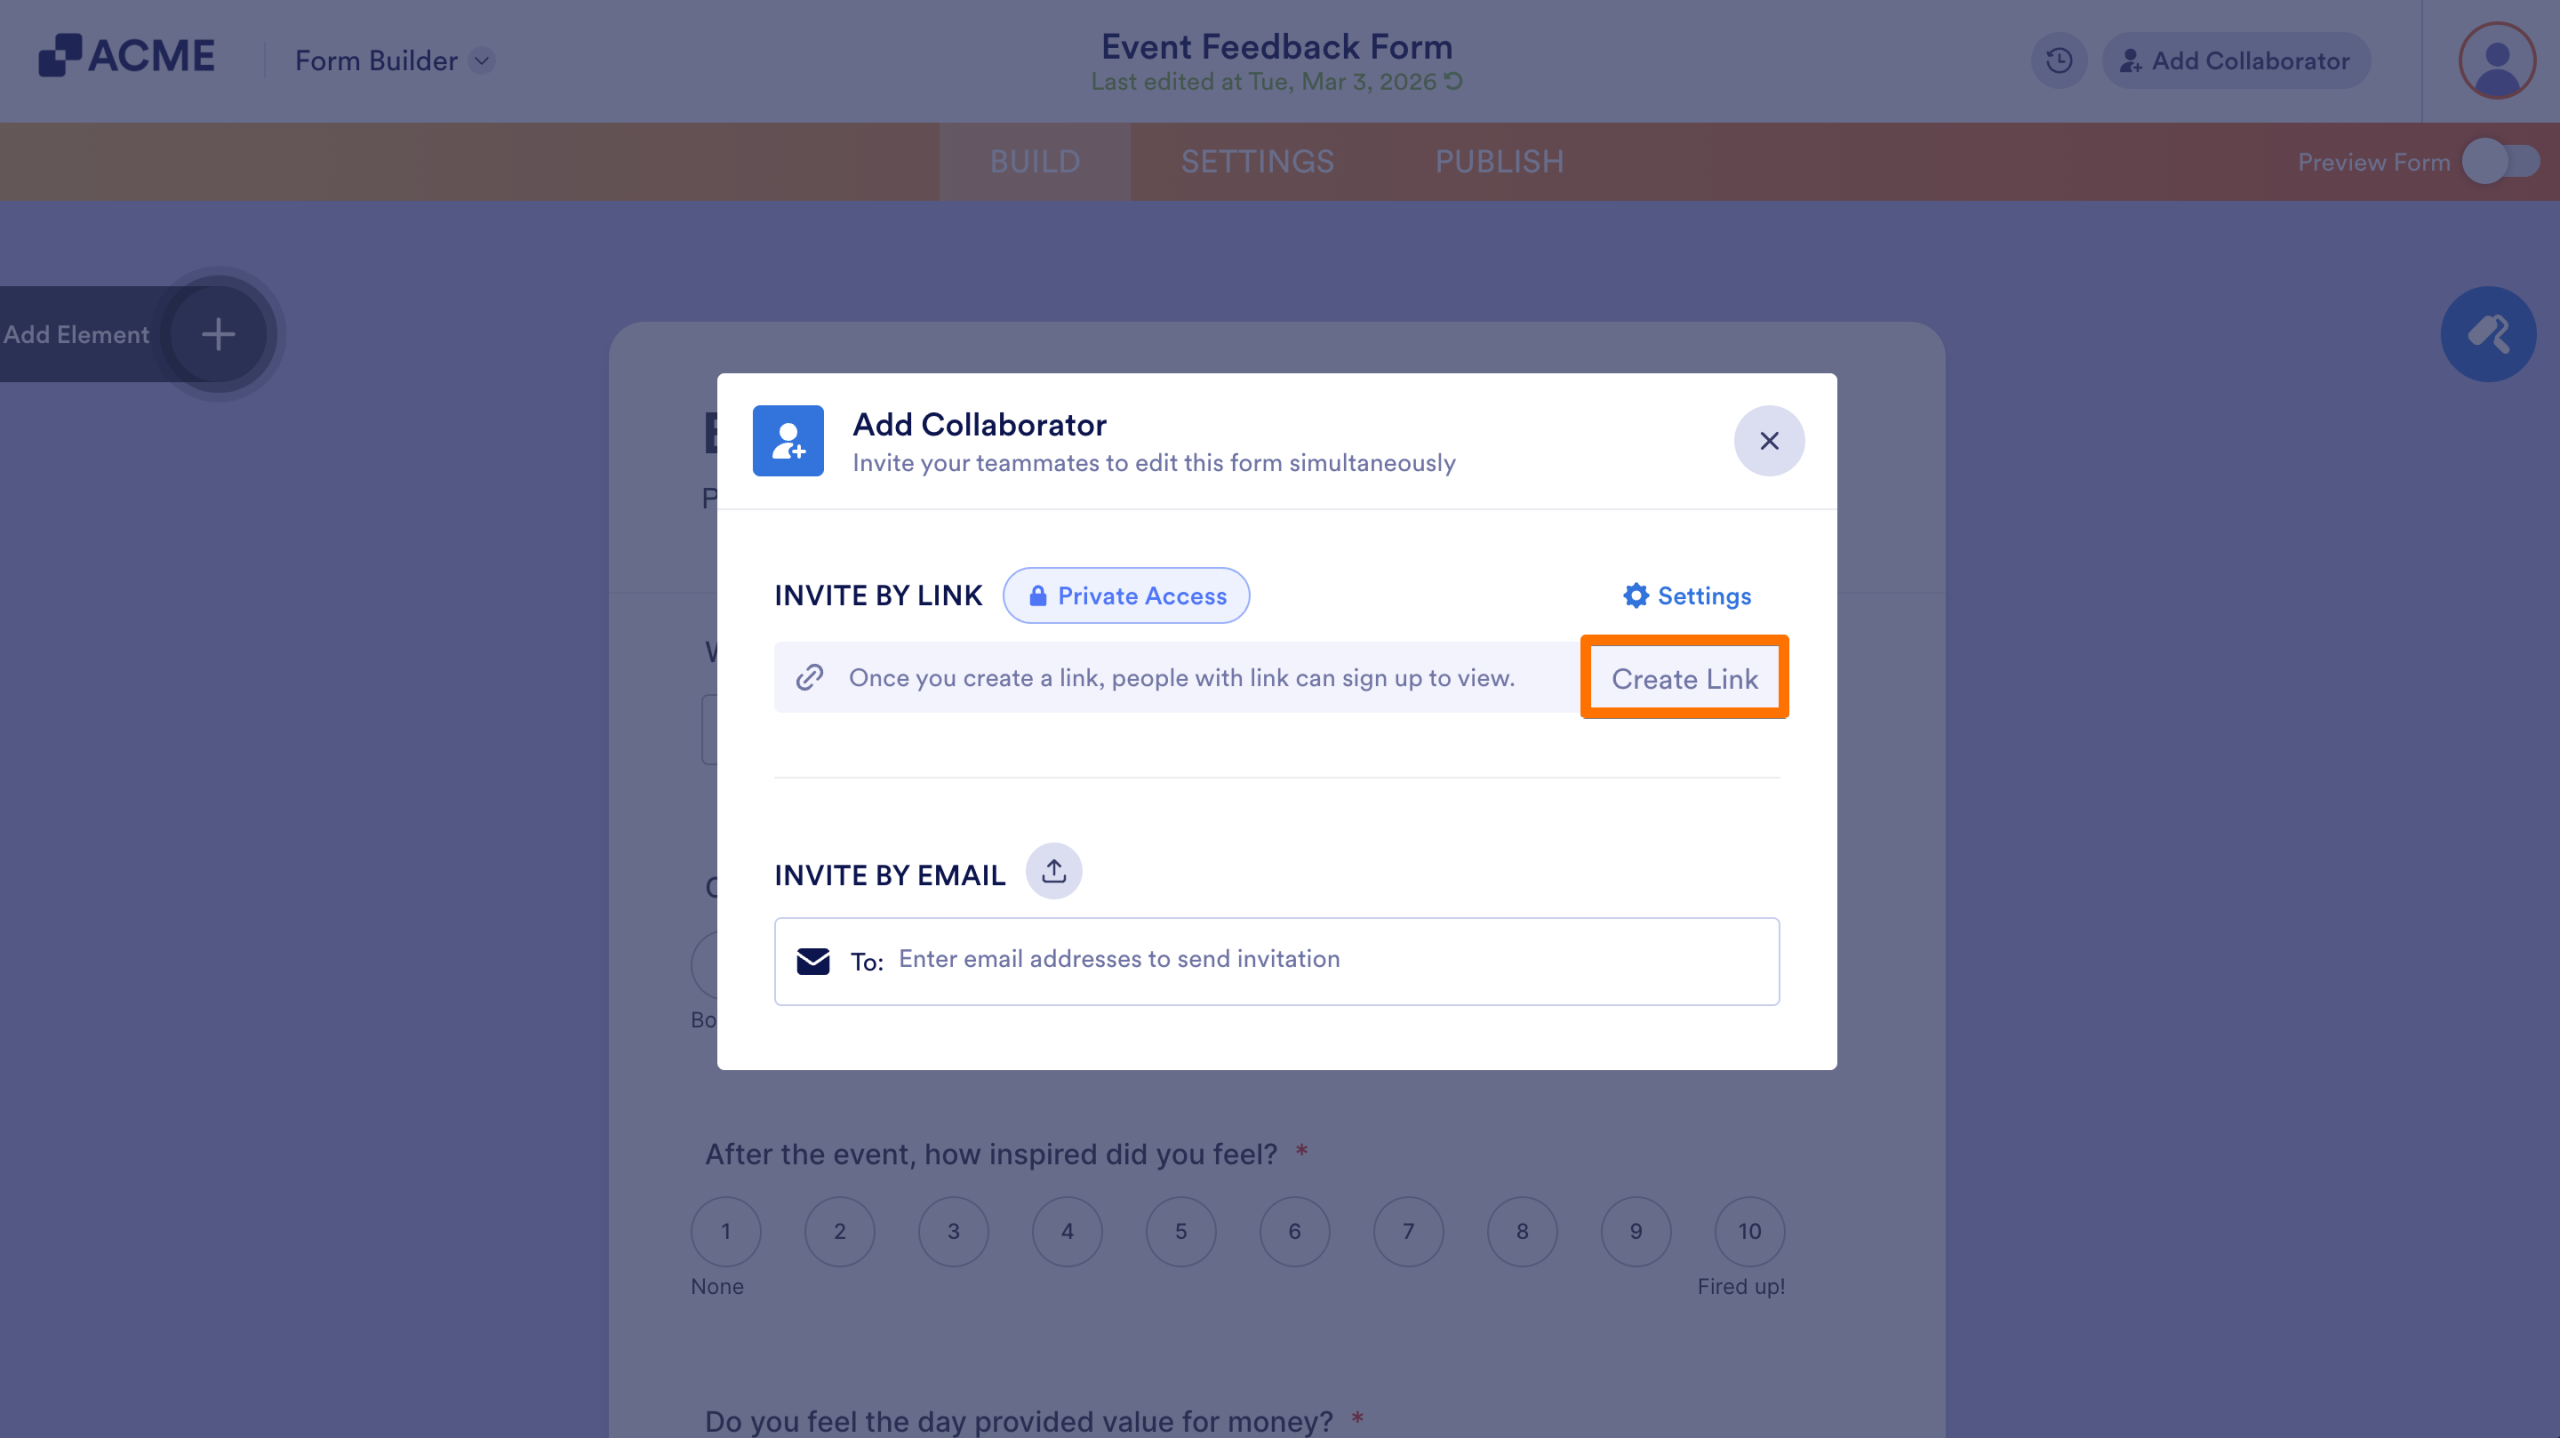This screenshot has width=2560, height=1438.
Task: Click the ACME logo
Action: coord(127,56)
